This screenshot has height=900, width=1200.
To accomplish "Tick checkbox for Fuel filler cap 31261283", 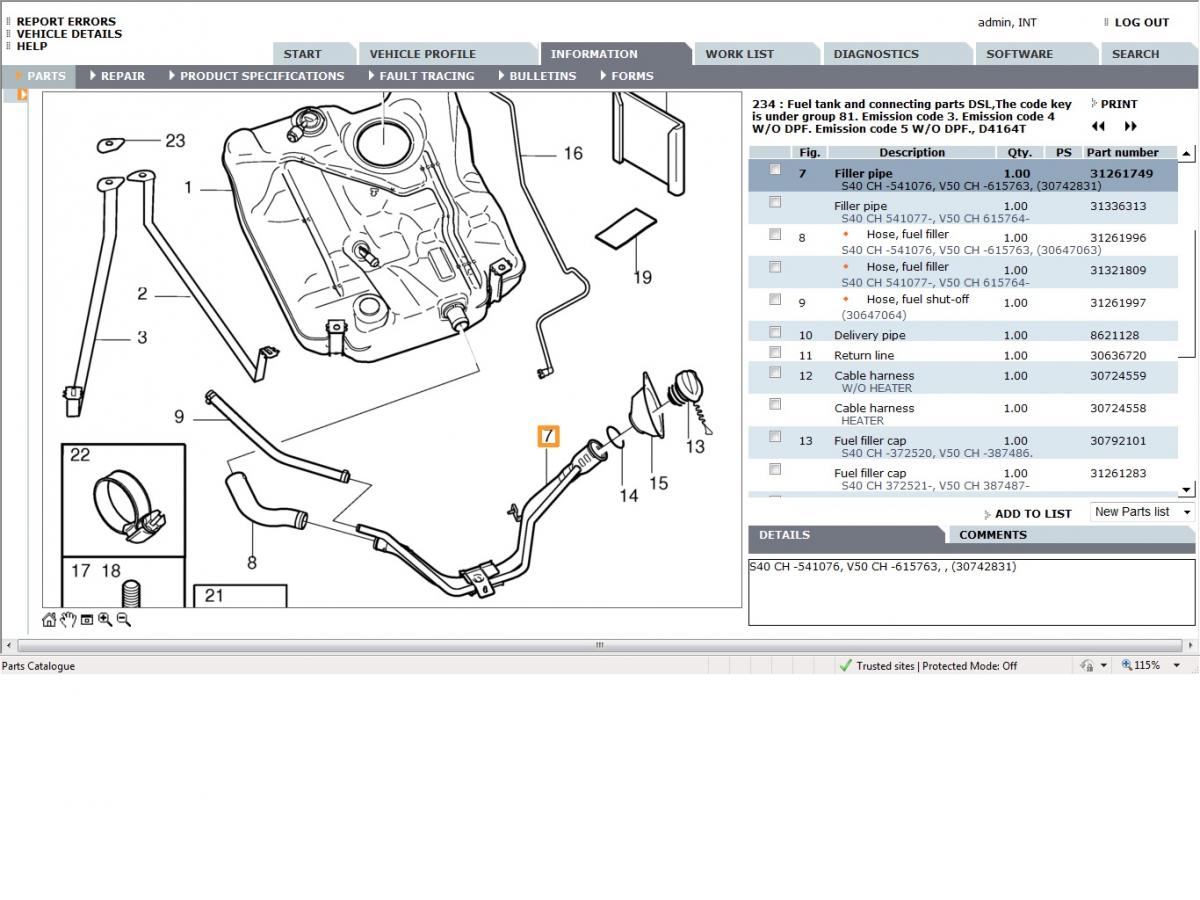I will [x=775, y=469].
